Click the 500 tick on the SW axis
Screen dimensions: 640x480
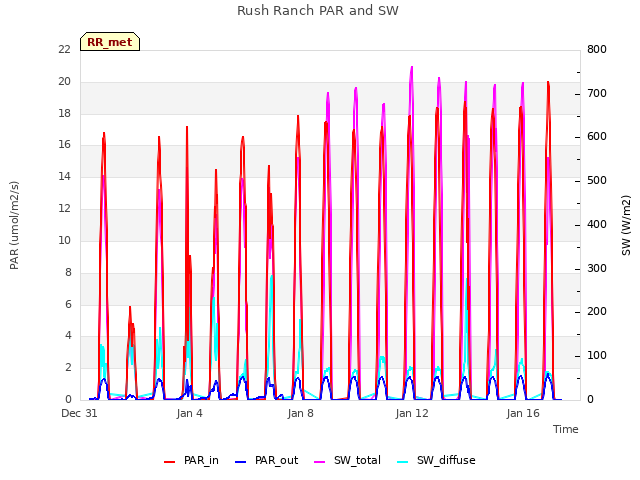[596, 180]
